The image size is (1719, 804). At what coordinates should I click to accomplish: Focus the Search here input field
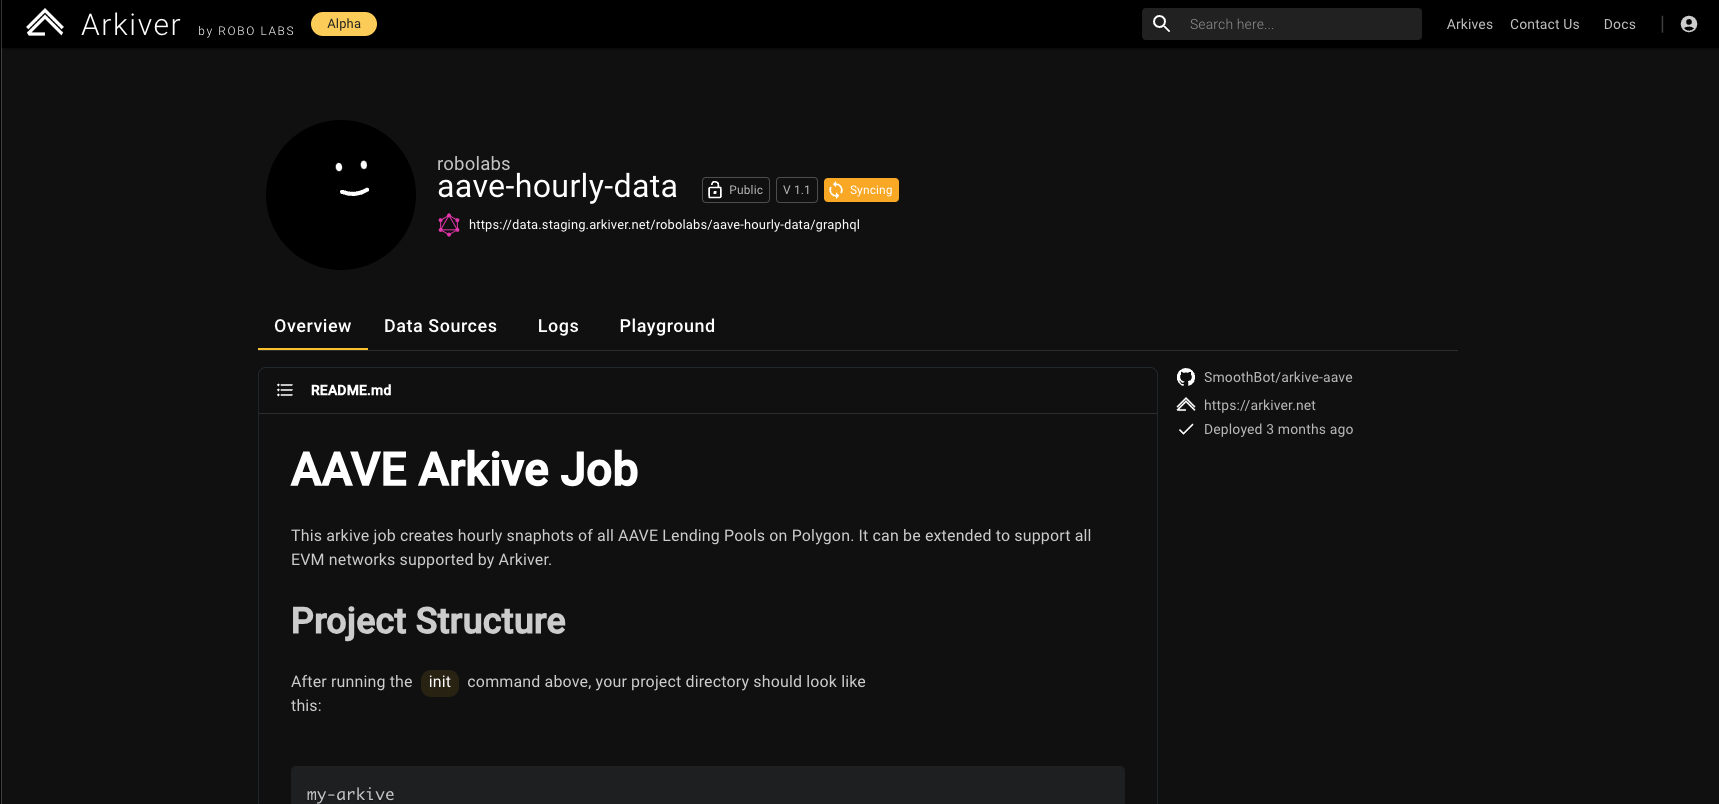[x=1282, y=24]
